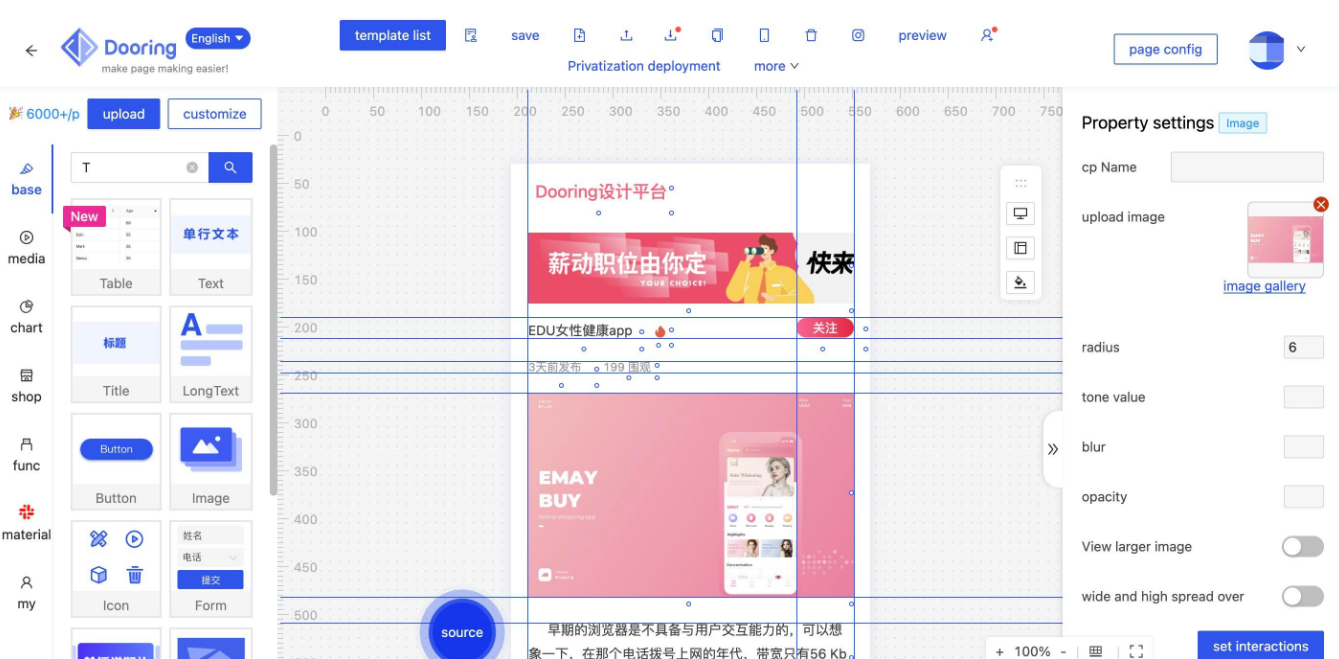The width and height of the screenshot is (1339, 659).
Task: Click save in the top toolbar
Action: (525, 36)
